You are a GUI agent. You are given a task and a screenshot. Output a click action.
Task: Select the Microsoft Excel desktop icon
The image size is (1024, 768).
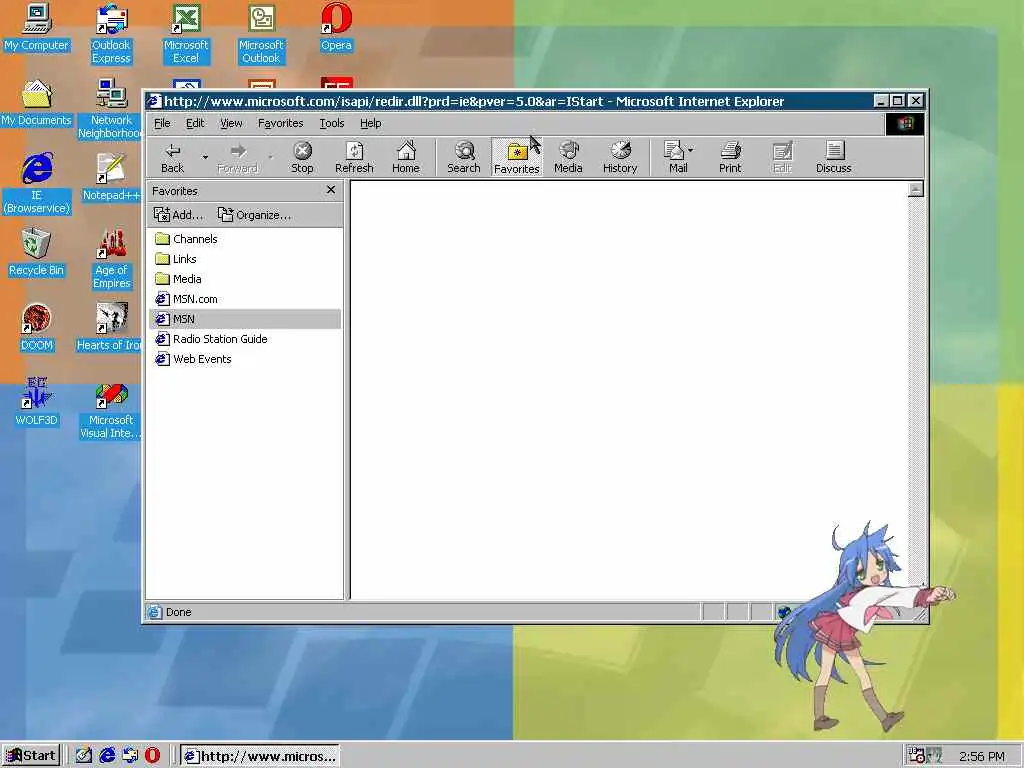186,34
